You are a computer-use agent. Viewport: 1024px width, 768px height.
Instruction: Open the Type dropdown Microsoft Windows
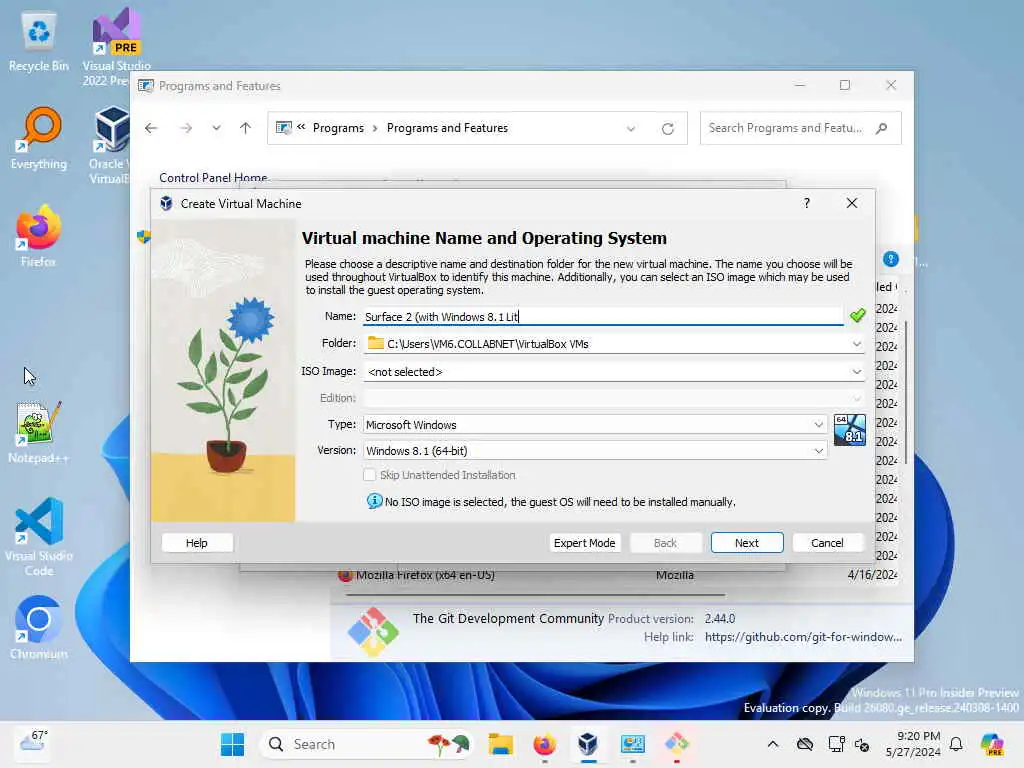coord(595,424)
